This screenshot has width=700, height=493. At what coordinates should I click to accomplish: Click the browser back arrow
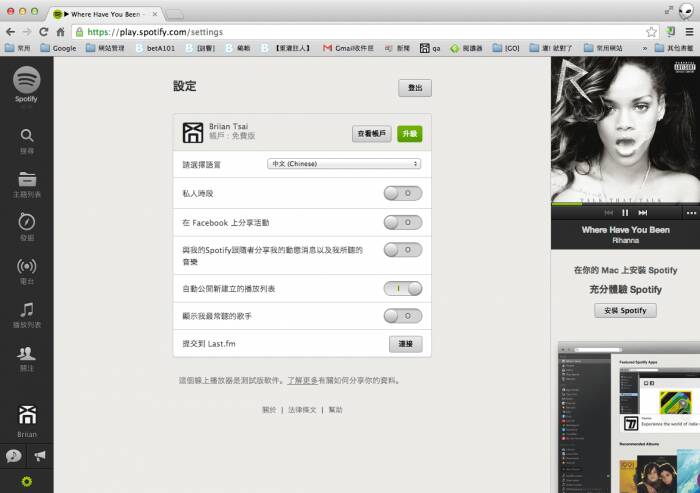pyautogui.click(x=11, y=32)
